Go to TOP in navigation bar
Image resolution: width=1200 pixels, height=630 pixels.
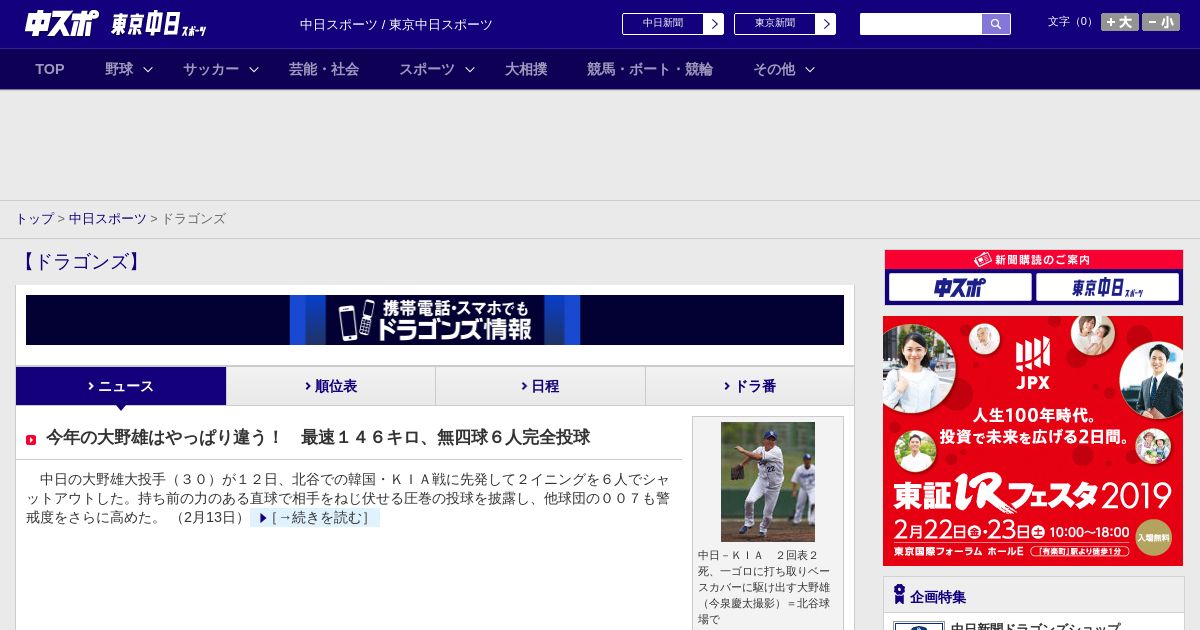[50, 69]
